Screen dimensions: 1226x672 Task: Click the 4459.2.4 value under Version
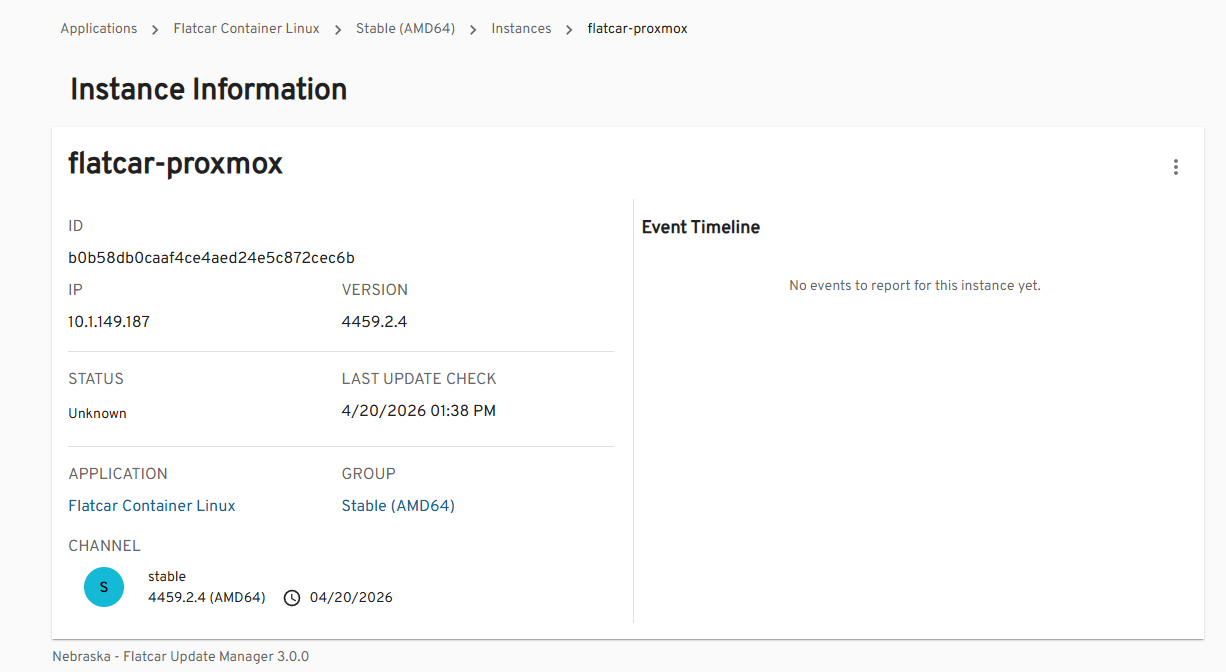tap(374, 322)
